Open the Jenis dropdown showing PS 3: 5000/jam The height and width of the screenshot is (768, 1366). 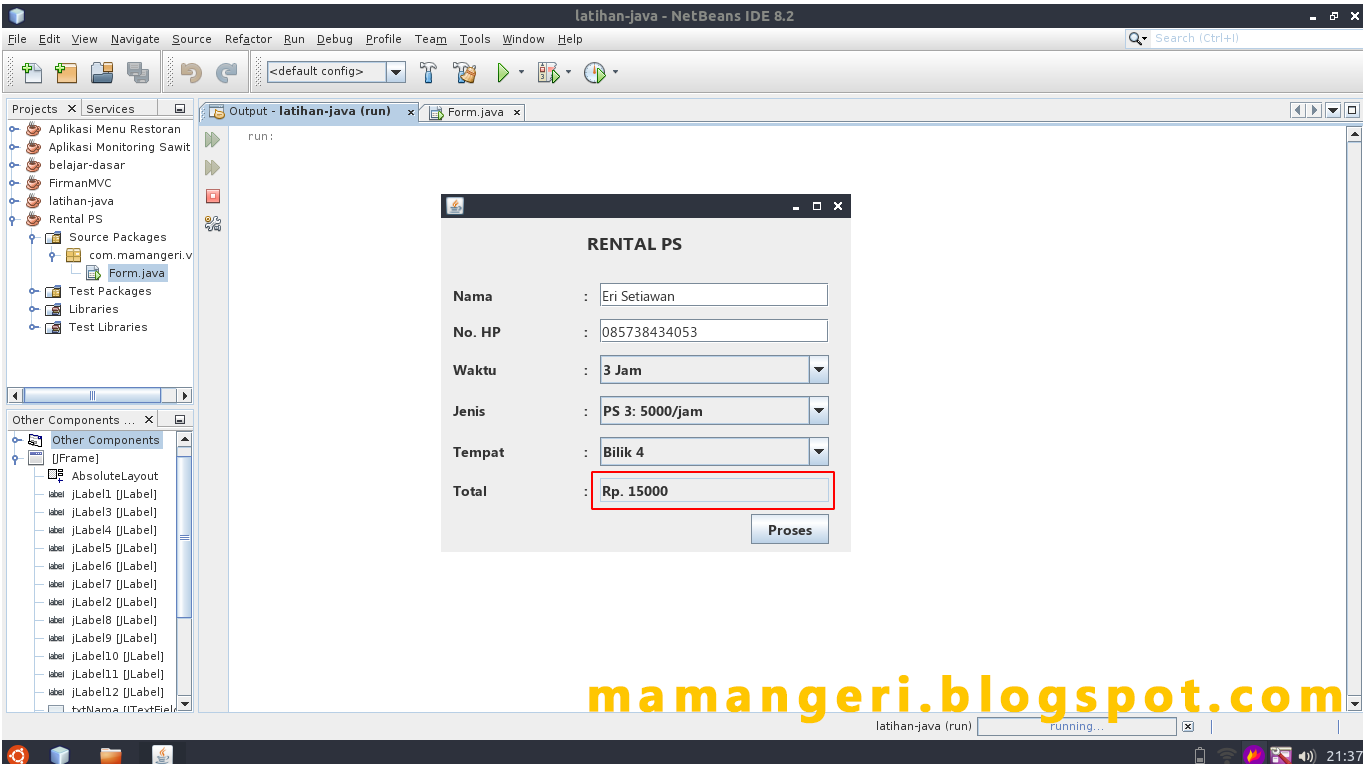tap(819, 410)
